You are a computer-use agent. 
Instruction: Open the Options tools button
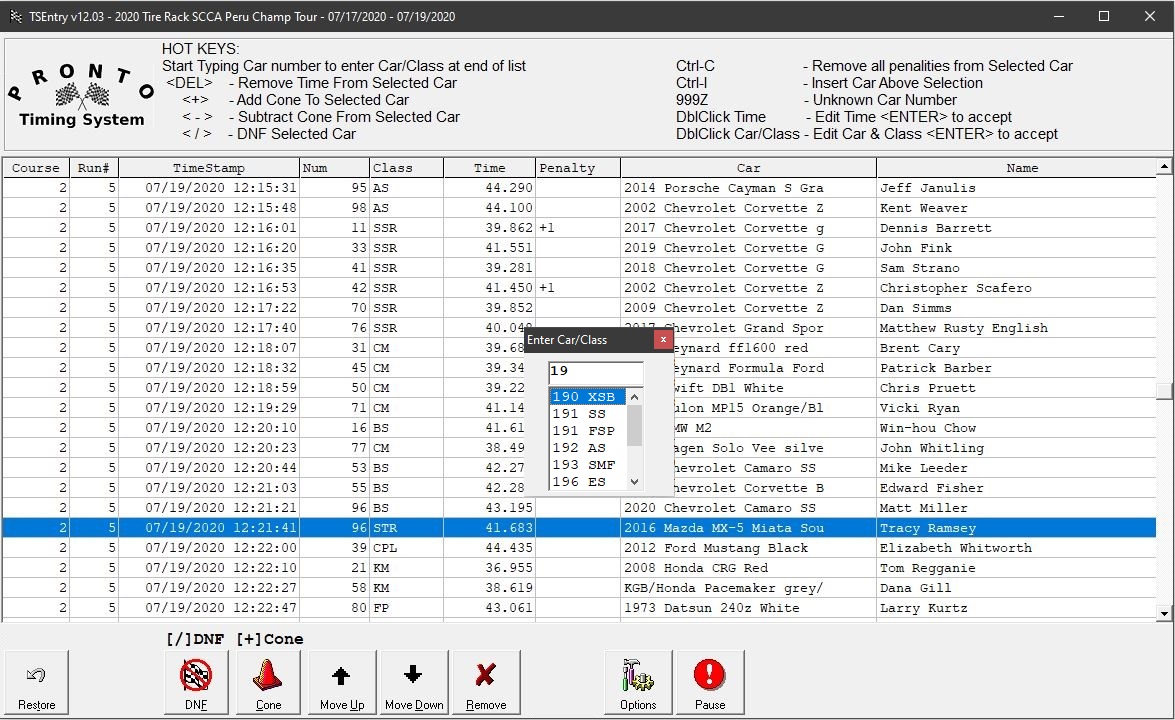(x=638, y=682)
